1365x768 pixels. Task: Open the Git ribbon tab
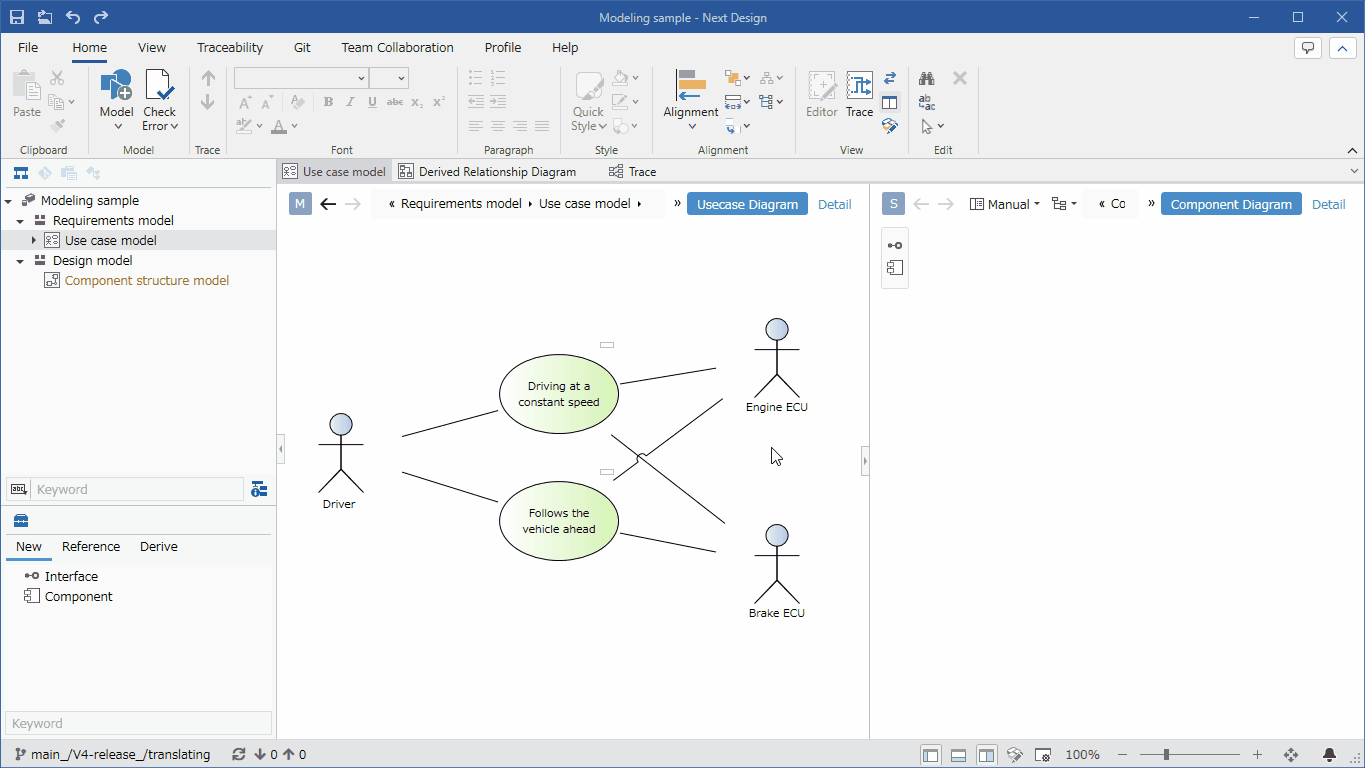[302, 47]
